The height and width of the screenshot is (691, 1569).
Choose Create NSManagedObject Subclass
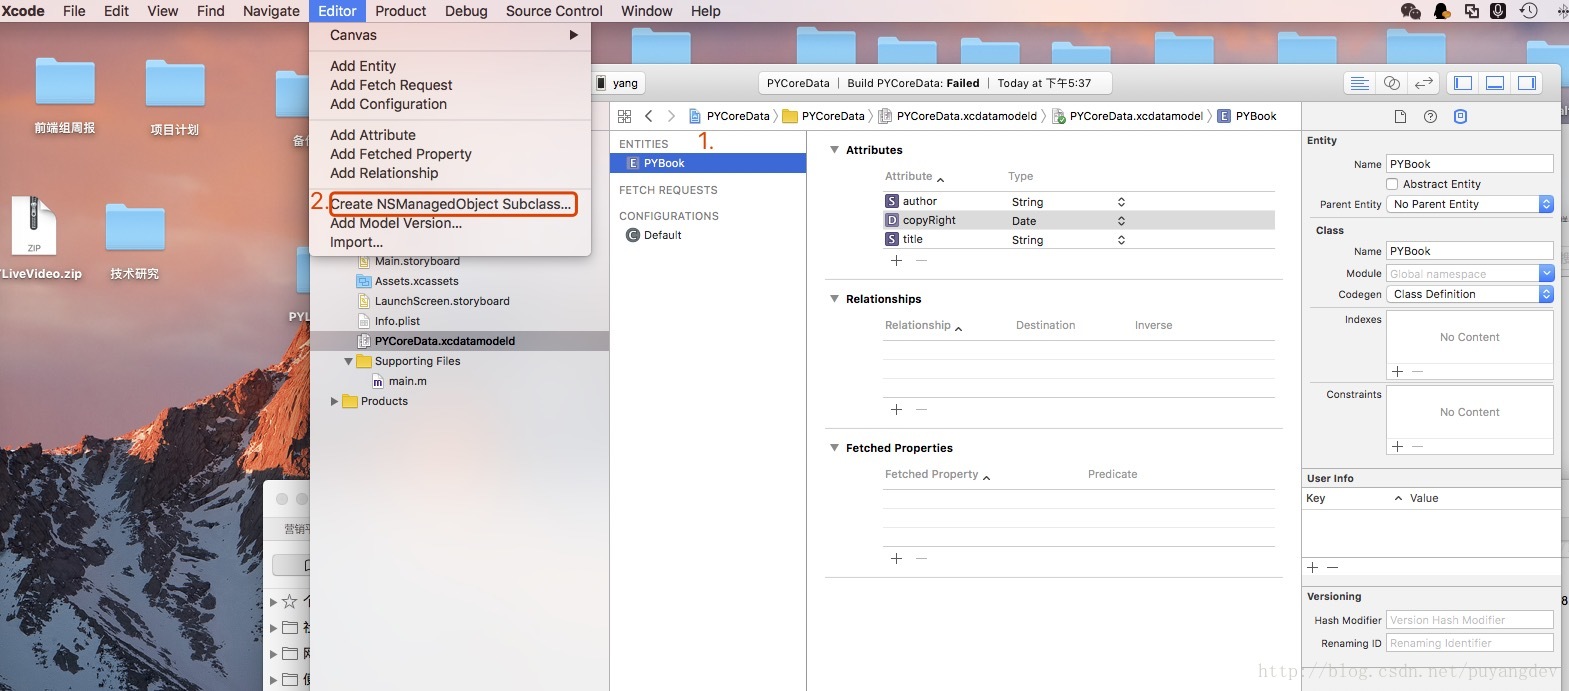tap(450, 204)
